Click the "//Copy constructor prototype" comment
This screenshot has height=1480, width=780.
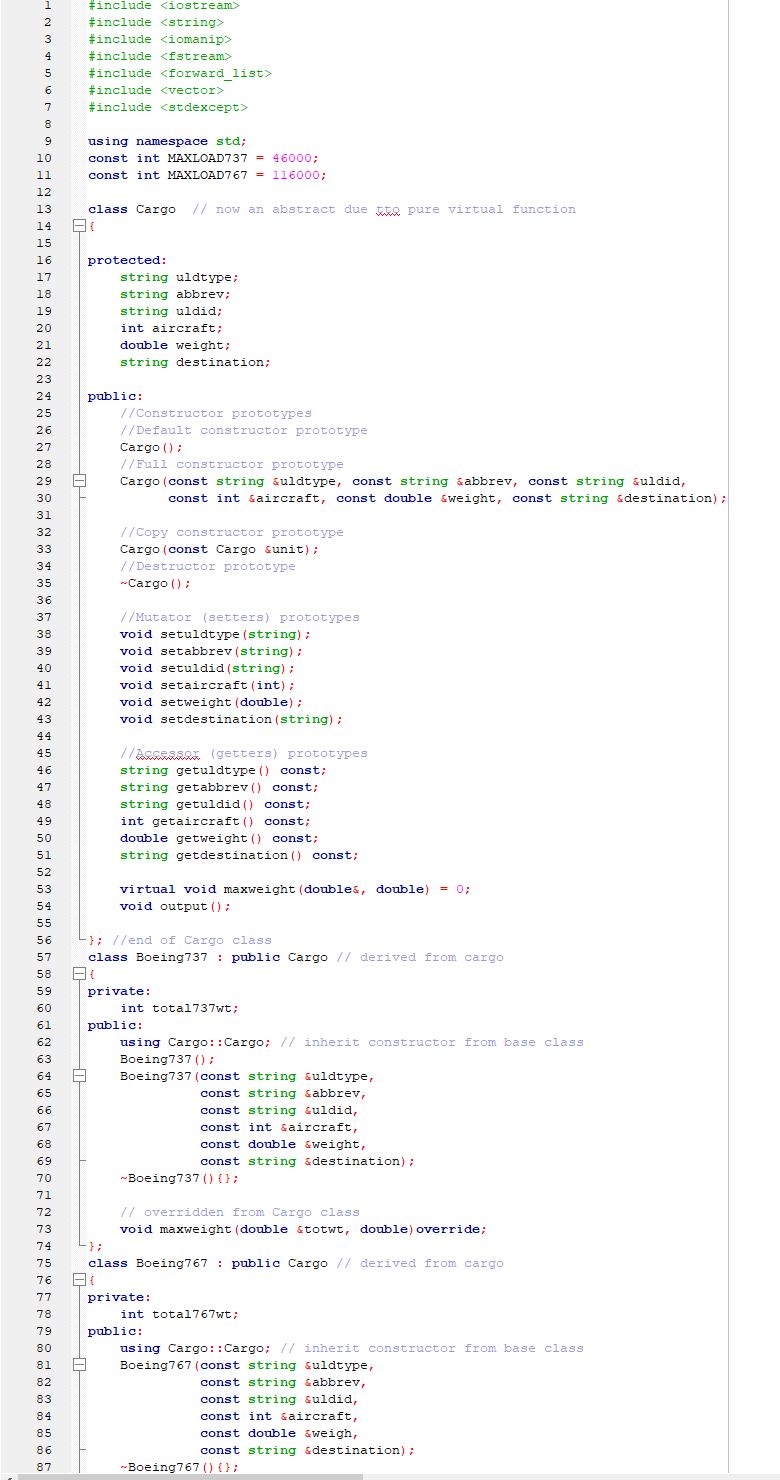tap(232, 532)
